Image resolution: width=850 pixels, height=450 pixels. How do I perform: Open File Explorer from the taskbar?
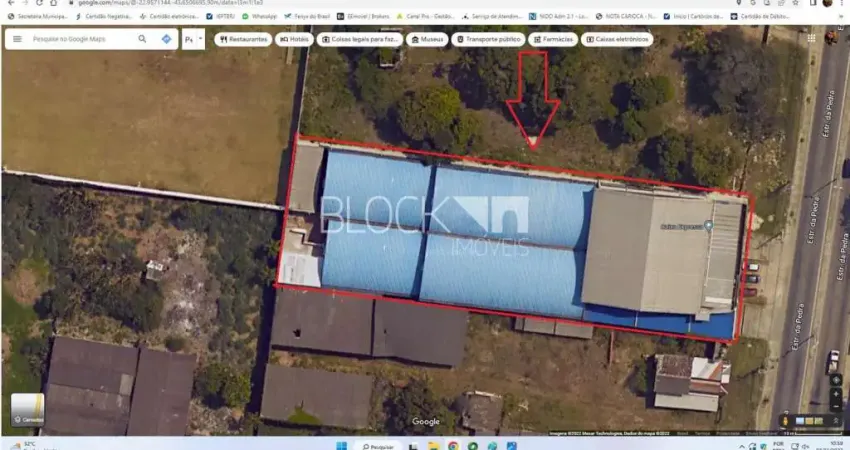click(x=433, y=446)
